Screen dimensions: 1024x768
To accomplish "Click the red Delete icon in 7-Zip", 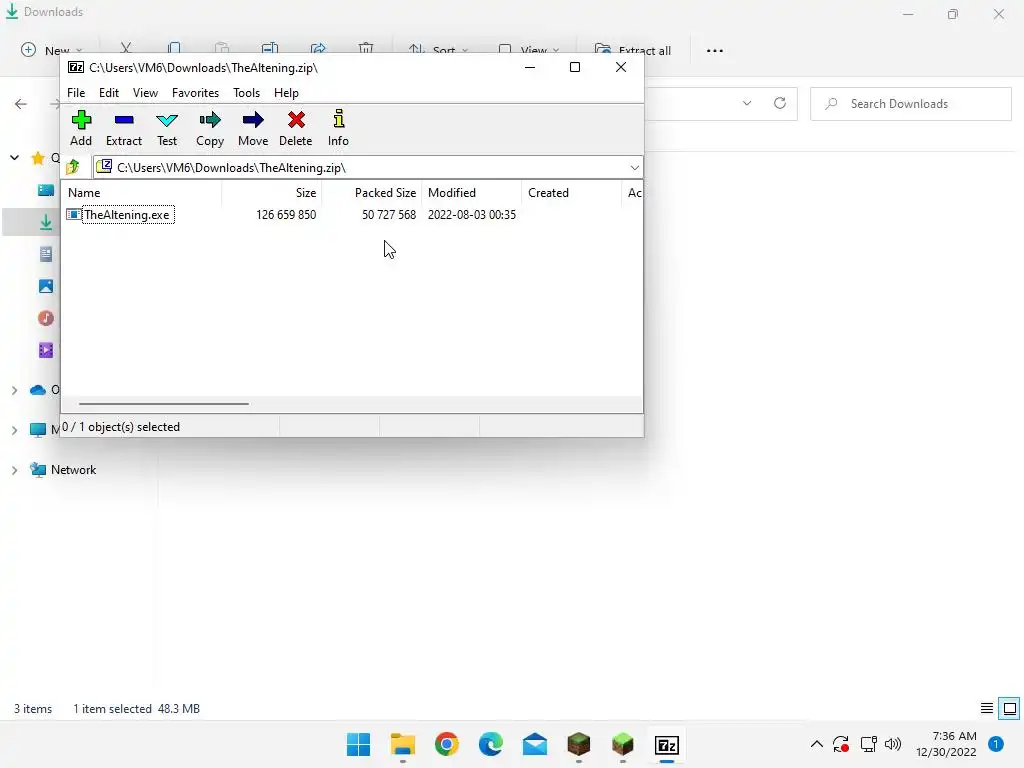I will tap(296, 128).
